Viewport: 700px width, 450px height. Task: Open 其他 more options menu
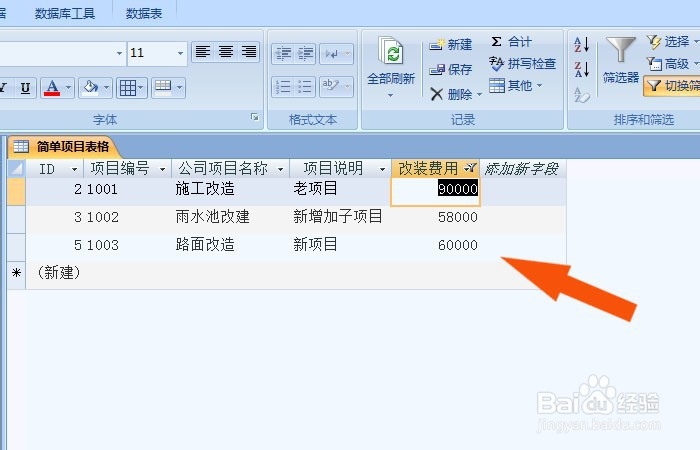(x=516, y=85)
